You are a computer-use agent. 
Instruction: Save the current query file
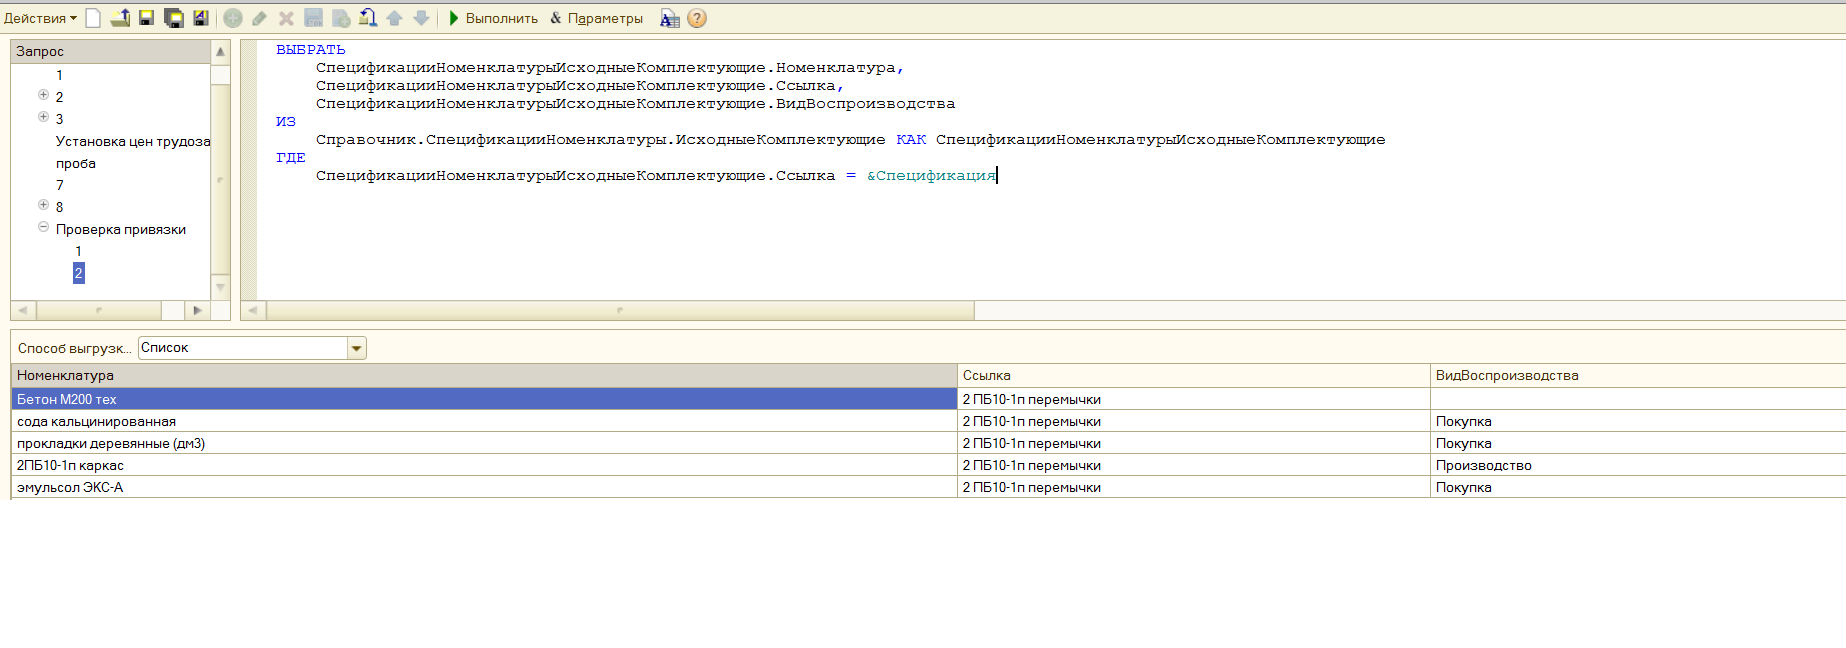[146, 18]
